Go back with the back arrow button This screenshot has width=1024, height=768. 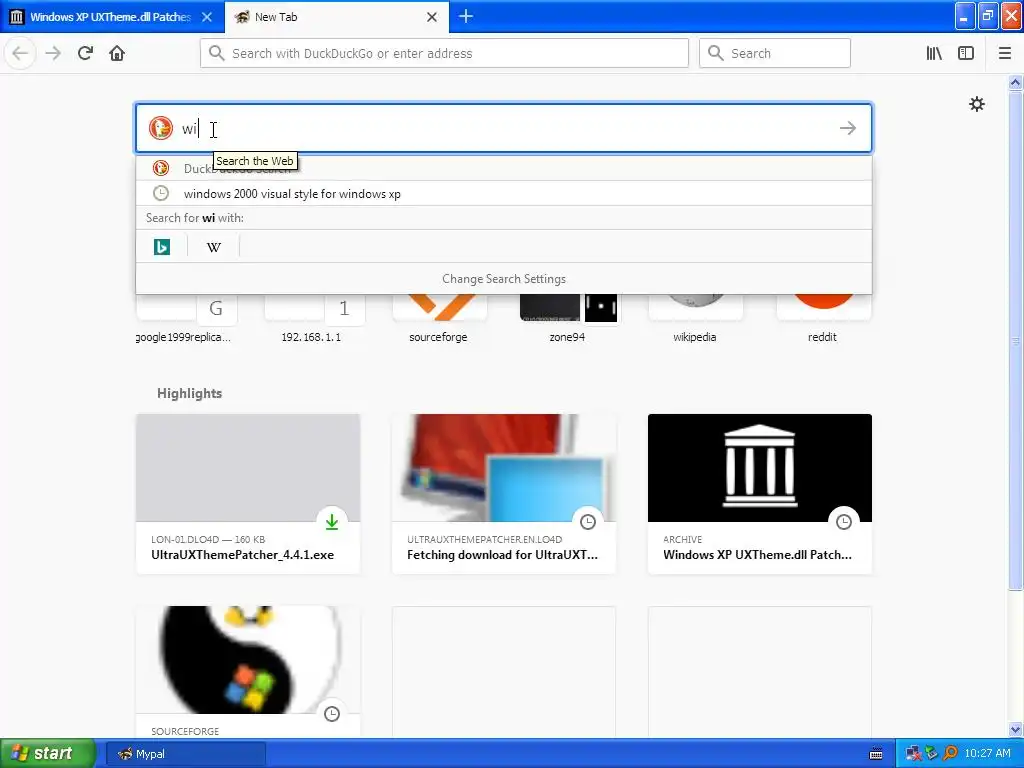(20, 54)
